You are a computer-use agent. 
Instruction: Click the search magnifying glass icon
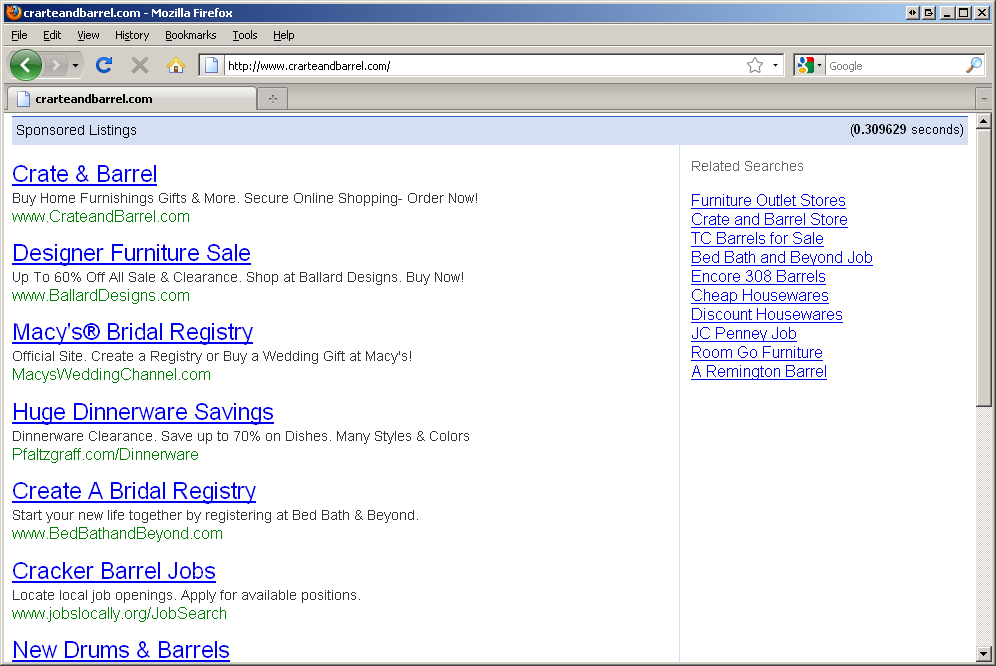pos(973,65)
